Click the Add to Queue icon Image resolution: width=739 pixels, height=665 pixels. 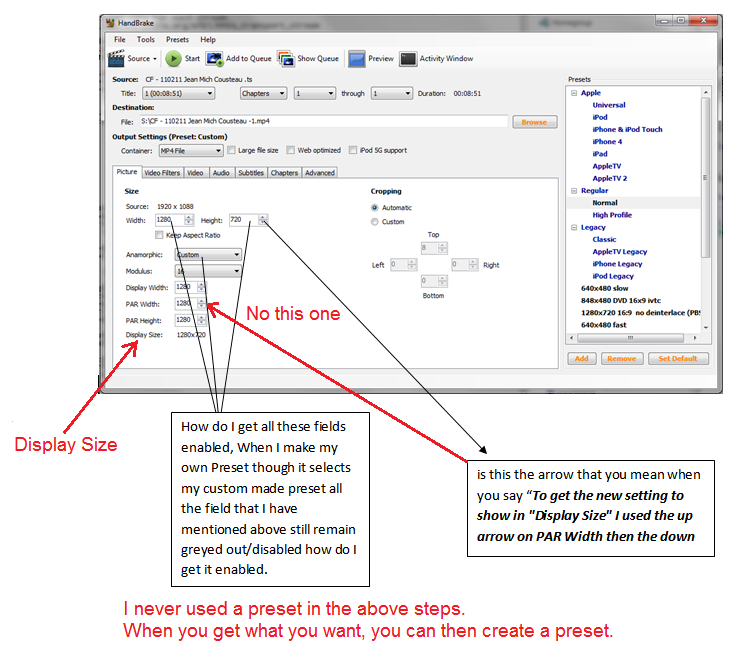tap(214, 59)
